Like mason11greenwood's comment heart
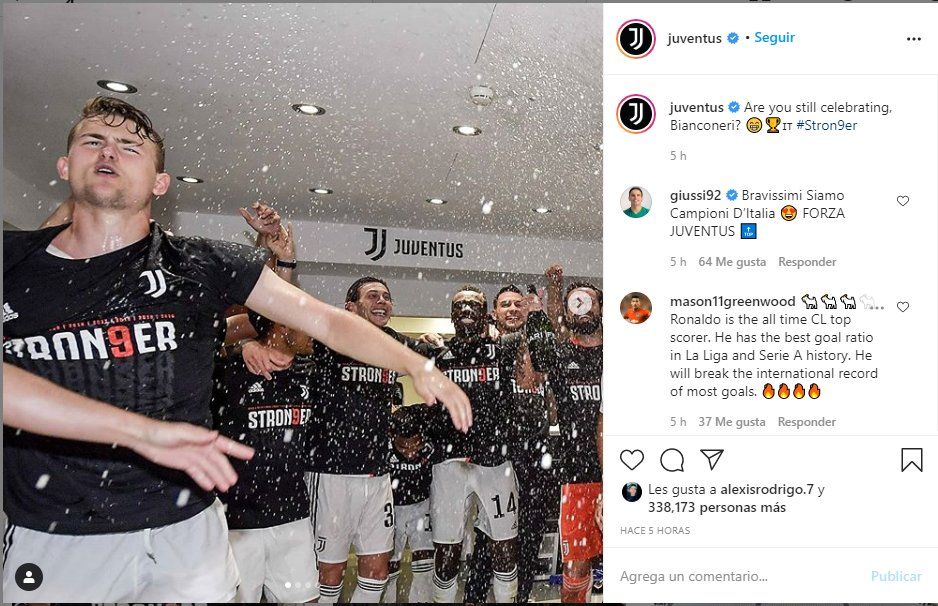The height and width of the screenshot is (606, 938). click(903, 307)
